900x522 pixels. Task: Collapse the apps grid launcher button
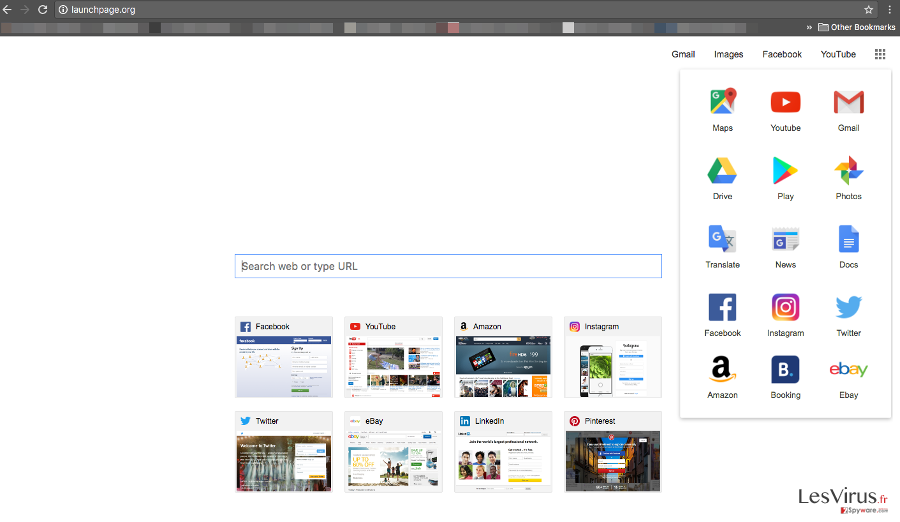[880, 54]
